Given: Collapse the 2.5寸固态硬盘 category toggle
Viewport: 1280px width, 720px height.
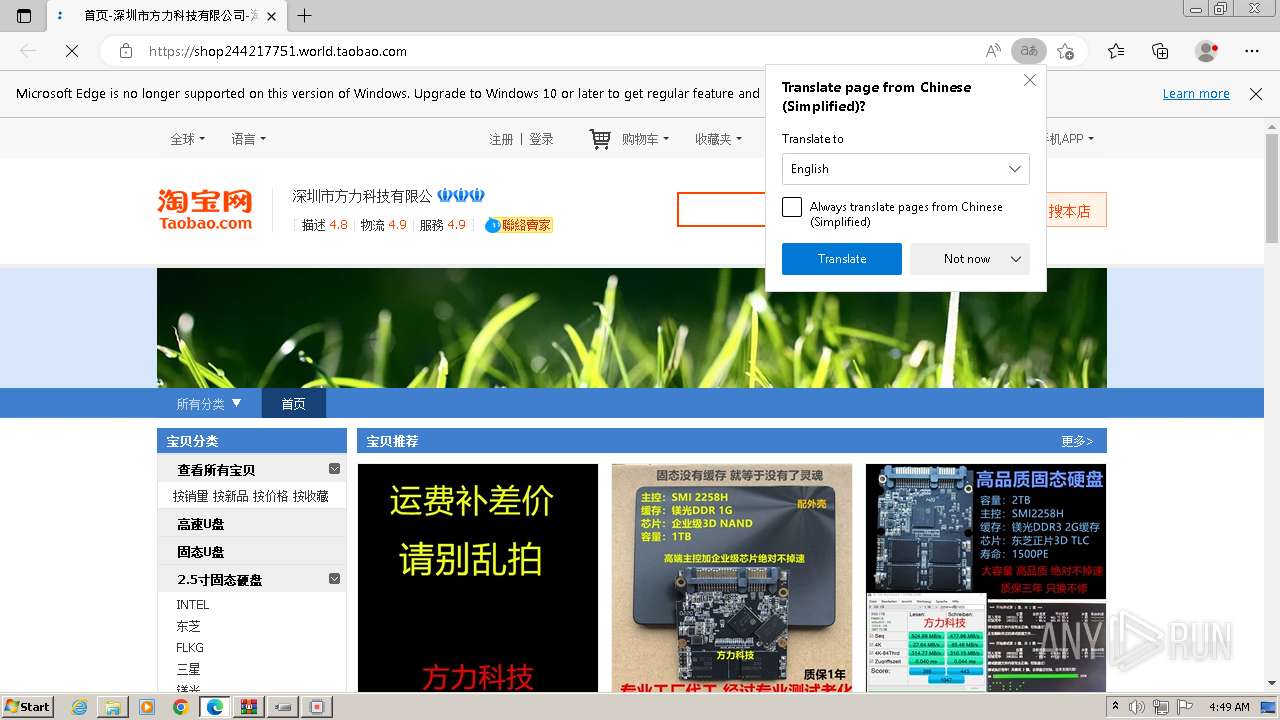Looking at the screenshot, I should 334,579.
